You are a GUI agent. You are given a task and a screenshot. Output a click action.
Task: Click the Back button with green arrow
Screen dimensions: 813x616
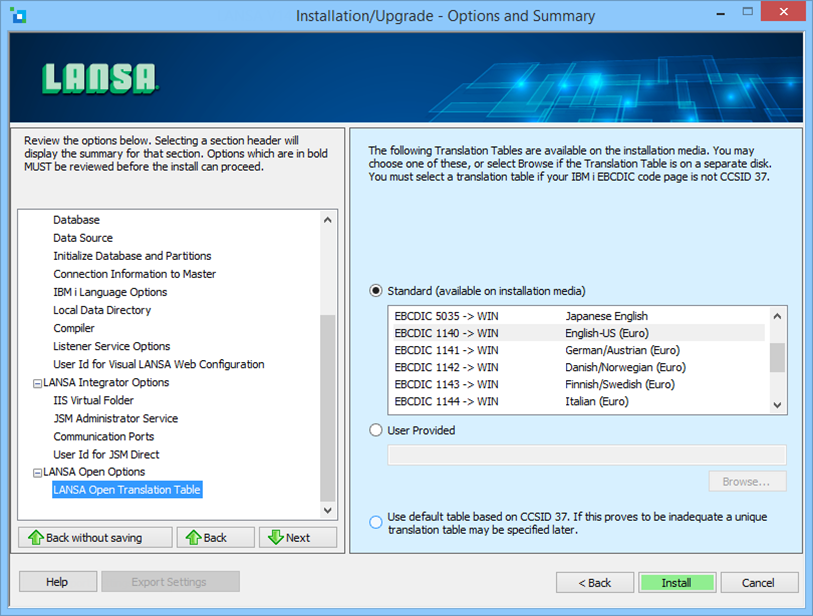point(216,538)
